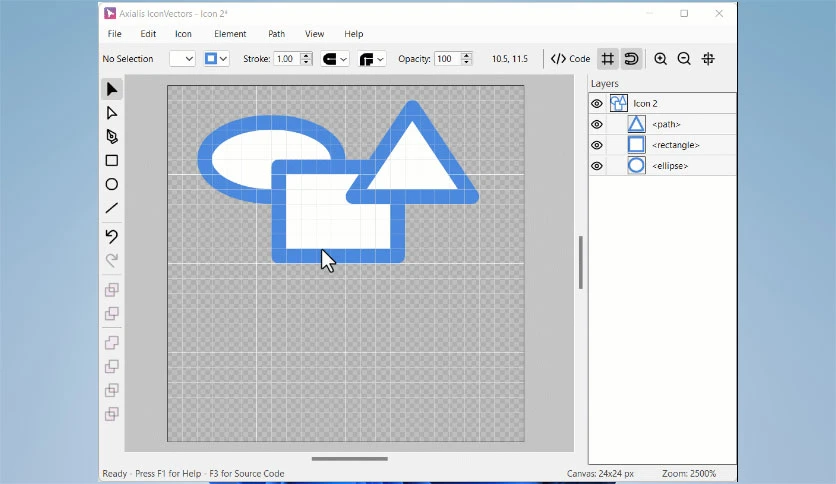836x484 pixels.
Task: Select the <path> layer row
Action: (663, 124)
